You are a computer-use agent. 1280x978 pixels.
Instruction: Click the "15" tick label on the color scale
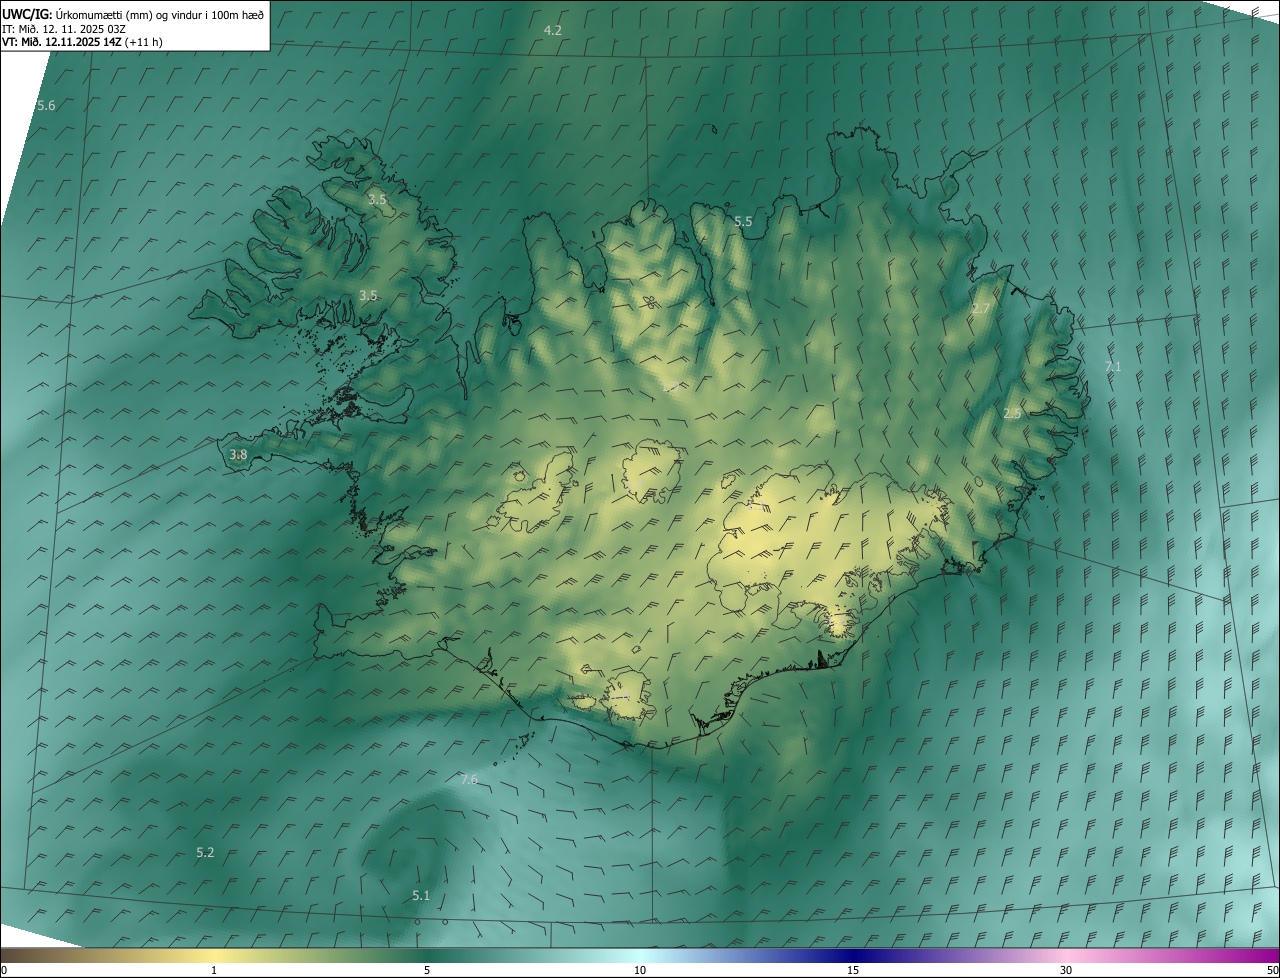[x=853, y=970]
